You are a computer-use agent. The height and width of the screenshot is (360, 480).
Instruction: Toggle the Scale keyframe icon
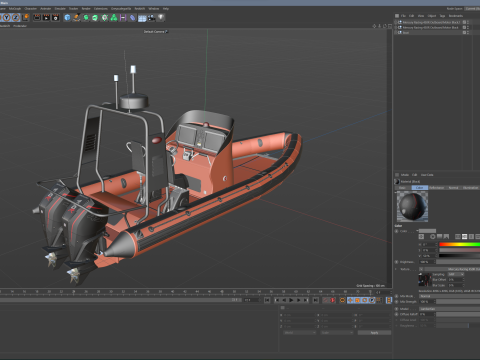pos(358,300)
